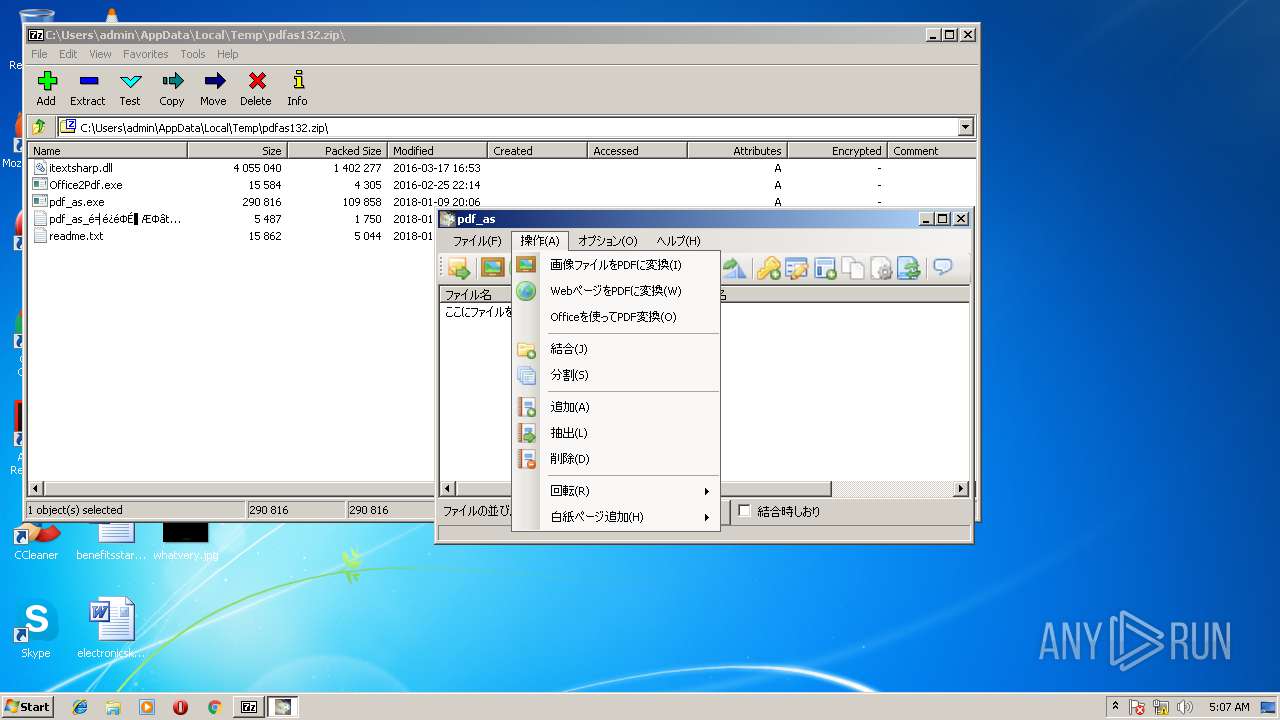Sort 7-Zip list by Encrypted column
This screenshot has height=720, width=1280.
coord(837,151)
